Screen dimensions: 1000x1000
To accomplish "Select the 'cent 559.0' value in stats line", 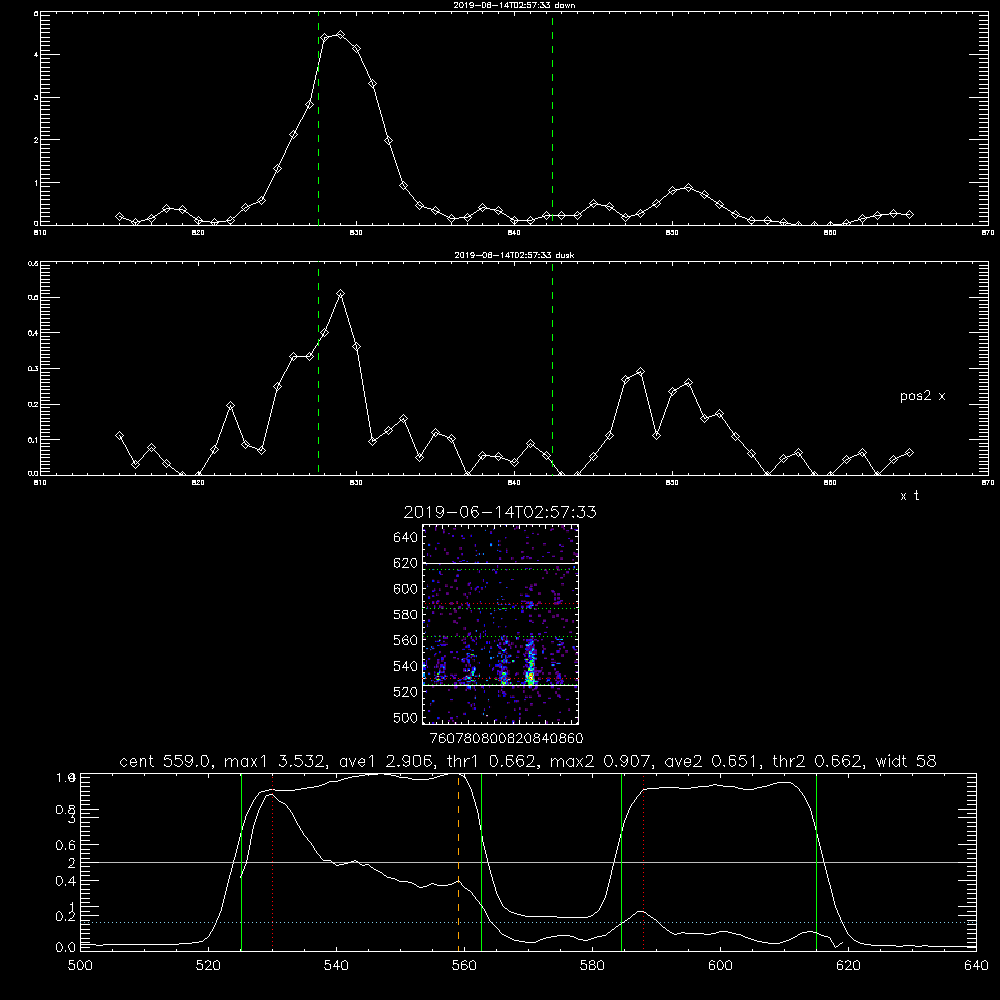I will [168, 761].
